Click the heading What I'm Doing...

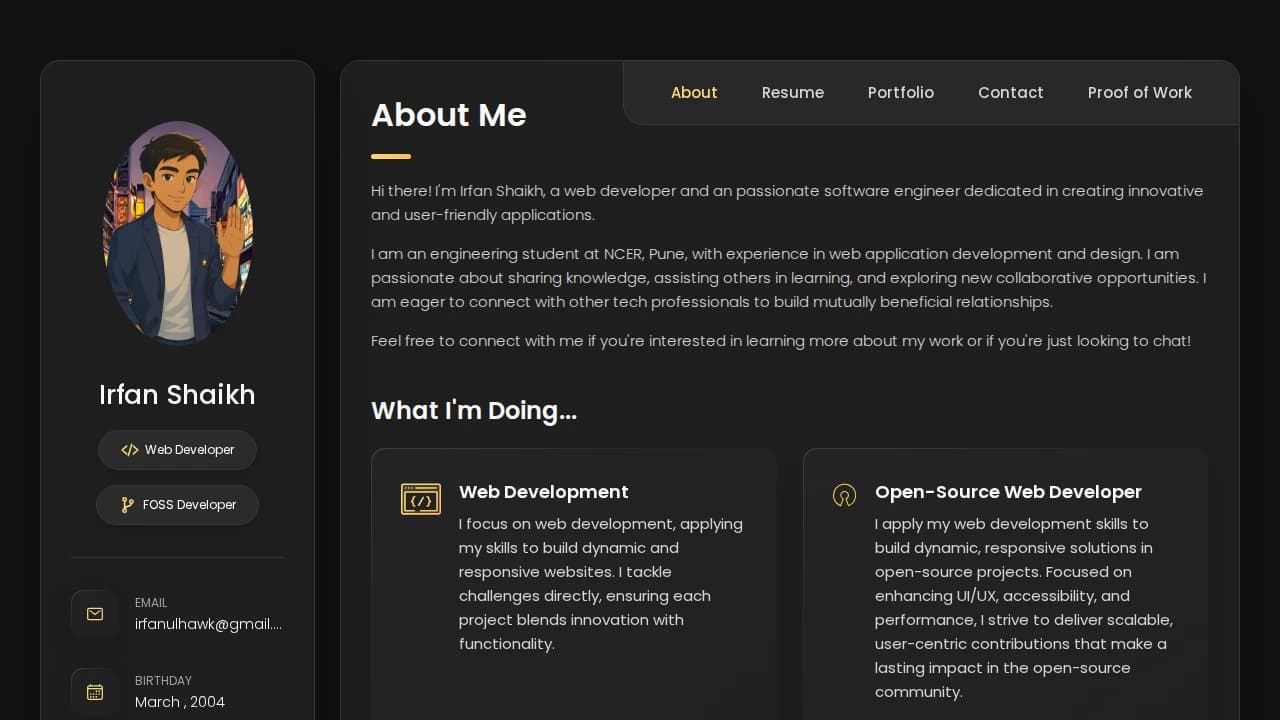474,411
